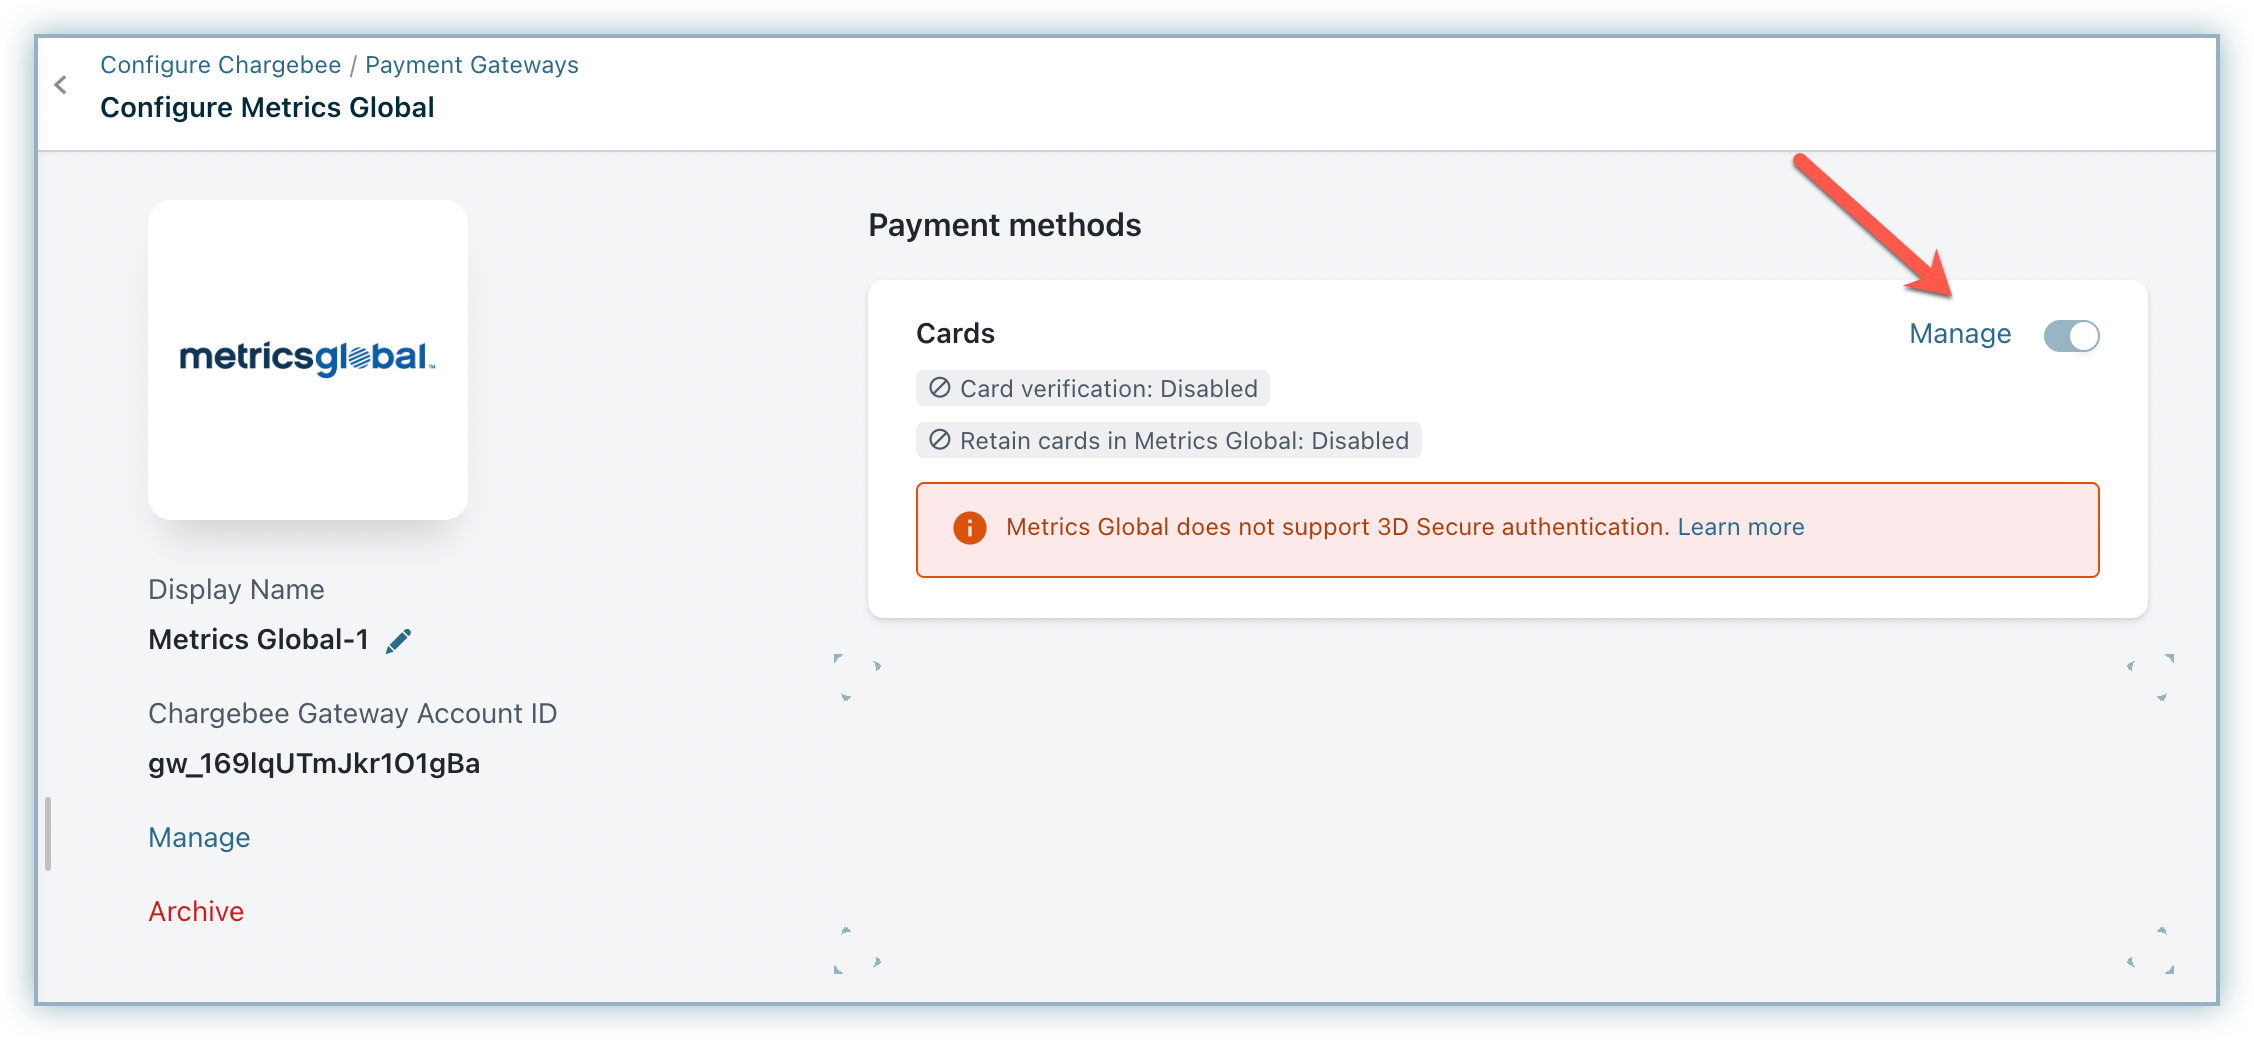Open Manage link in Cards section

tap(1959, 334)
